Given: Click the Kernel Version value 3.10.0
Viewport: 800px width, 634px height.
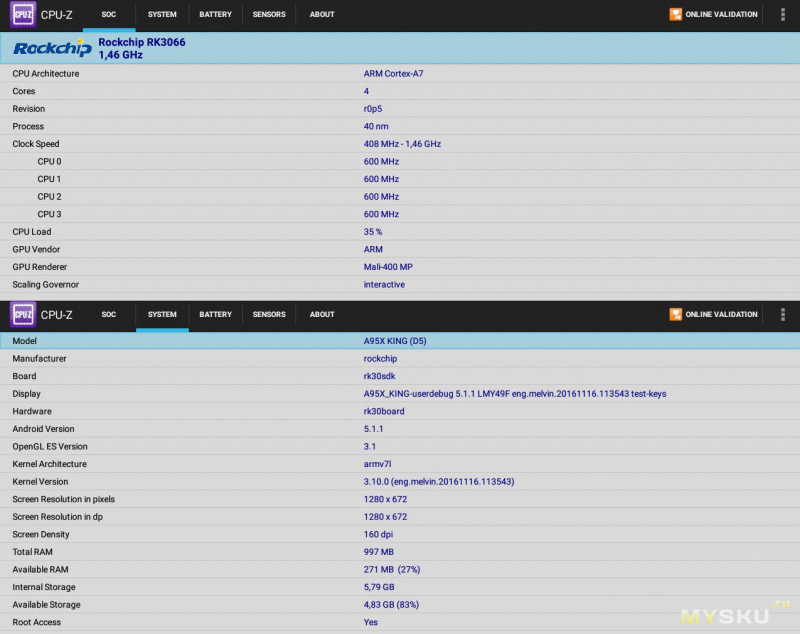Looking at the screenshot, I should [x=439, y=481].
